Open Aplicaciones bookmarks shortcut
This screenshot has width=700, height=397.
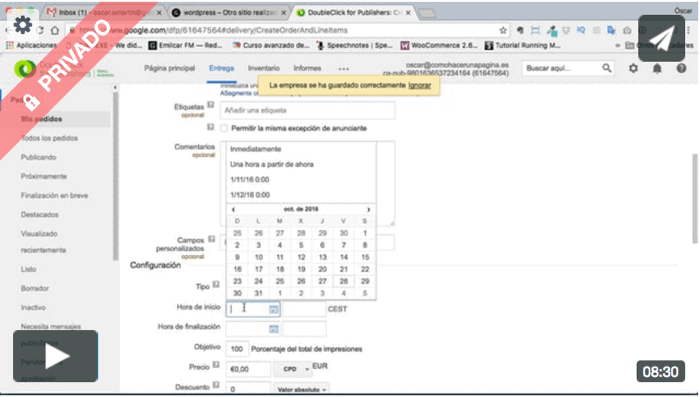point(31,45)
